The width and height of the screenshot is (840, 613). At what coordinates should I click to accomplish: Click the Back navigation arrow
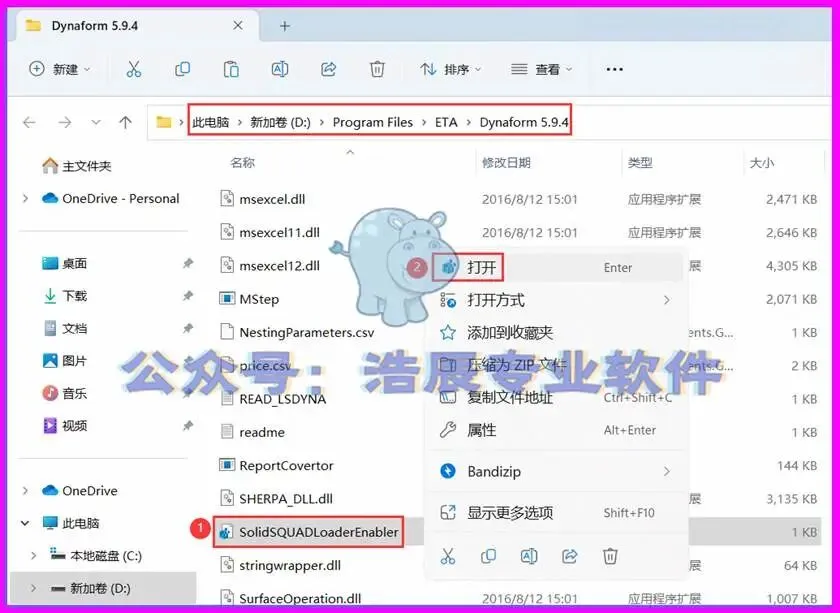pos(29,123)
